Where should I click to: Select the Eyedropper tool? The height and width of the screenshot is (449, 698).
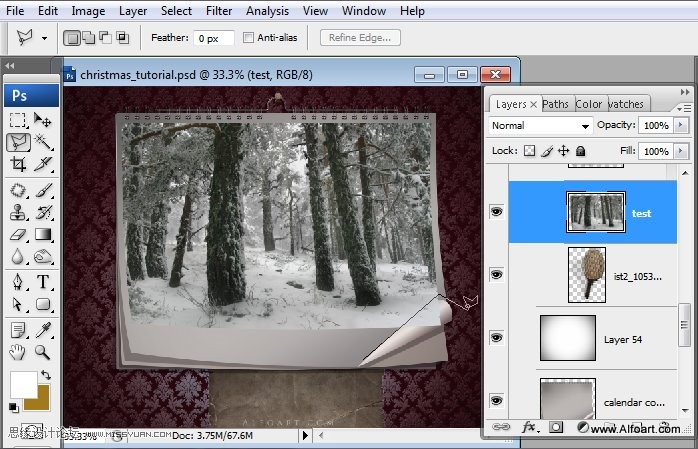43,330
